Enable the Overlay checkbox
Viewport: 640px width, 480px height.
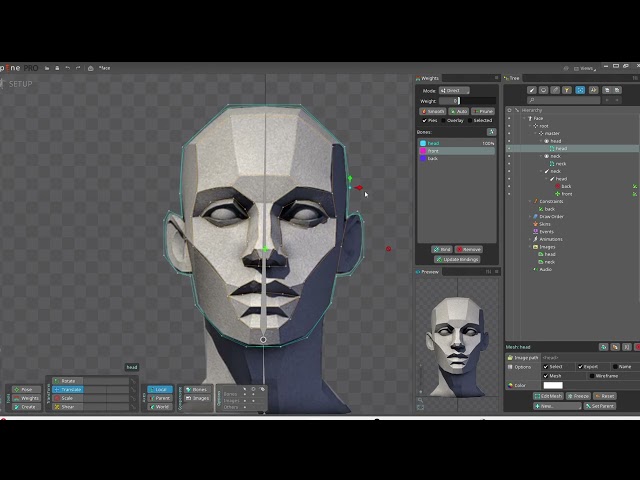click(x=444, y=120)
